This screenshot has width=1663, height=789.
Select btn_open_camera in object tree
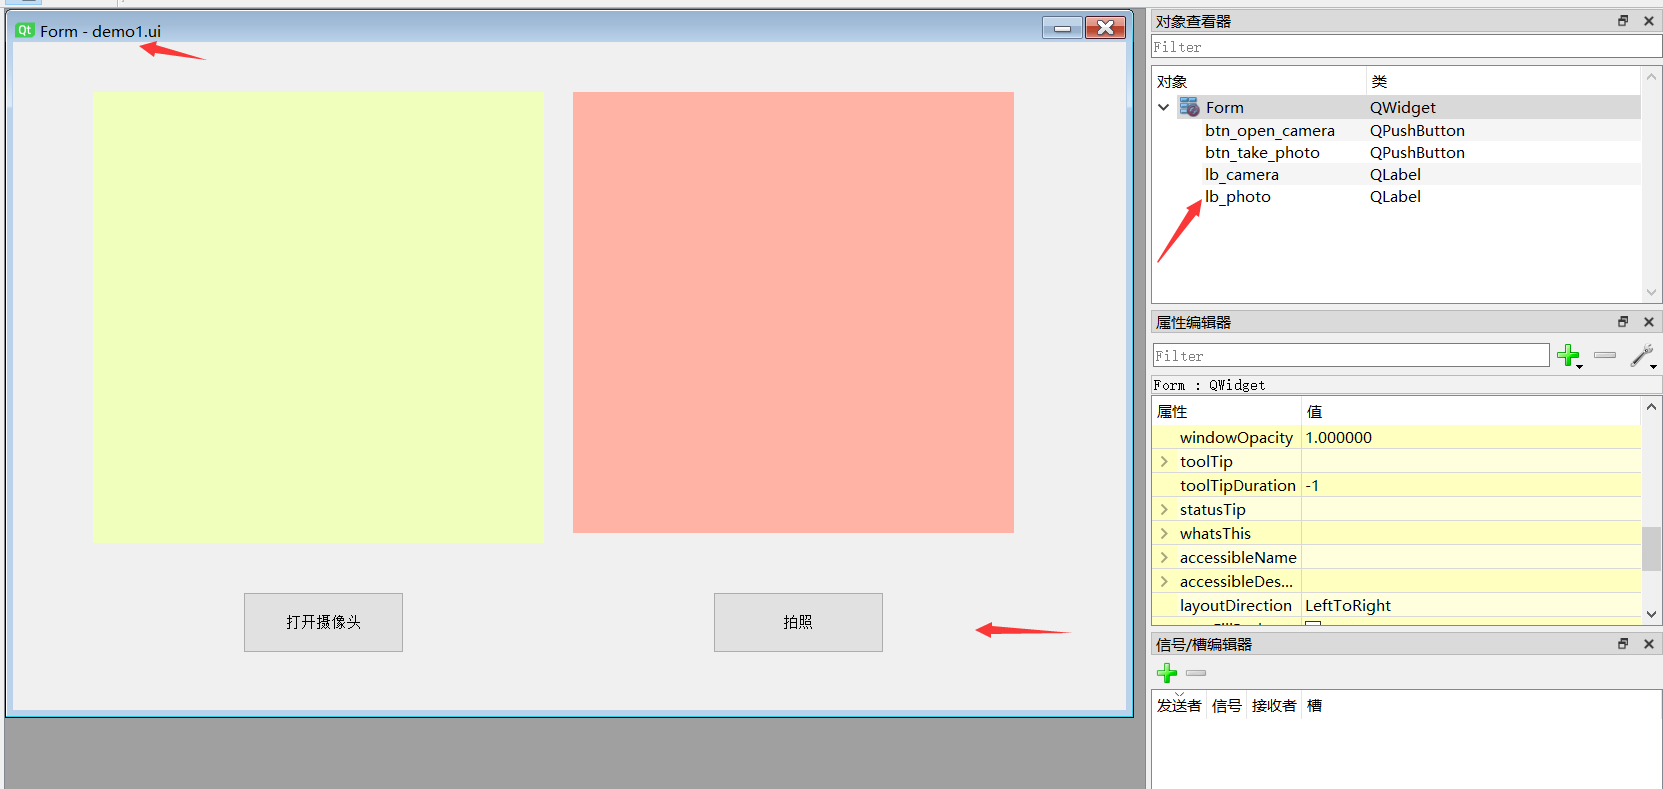(x=1269, y=130)
